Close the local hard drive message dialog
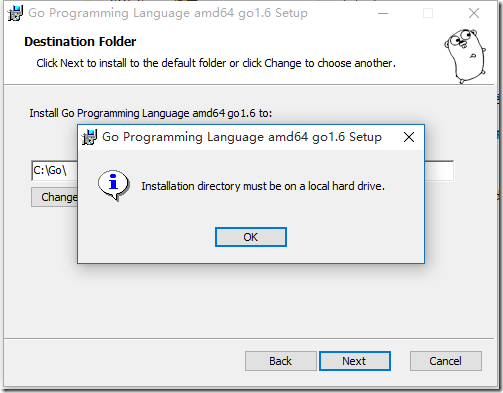The width and height of the screenshot is (503, 393). [409, 137]
